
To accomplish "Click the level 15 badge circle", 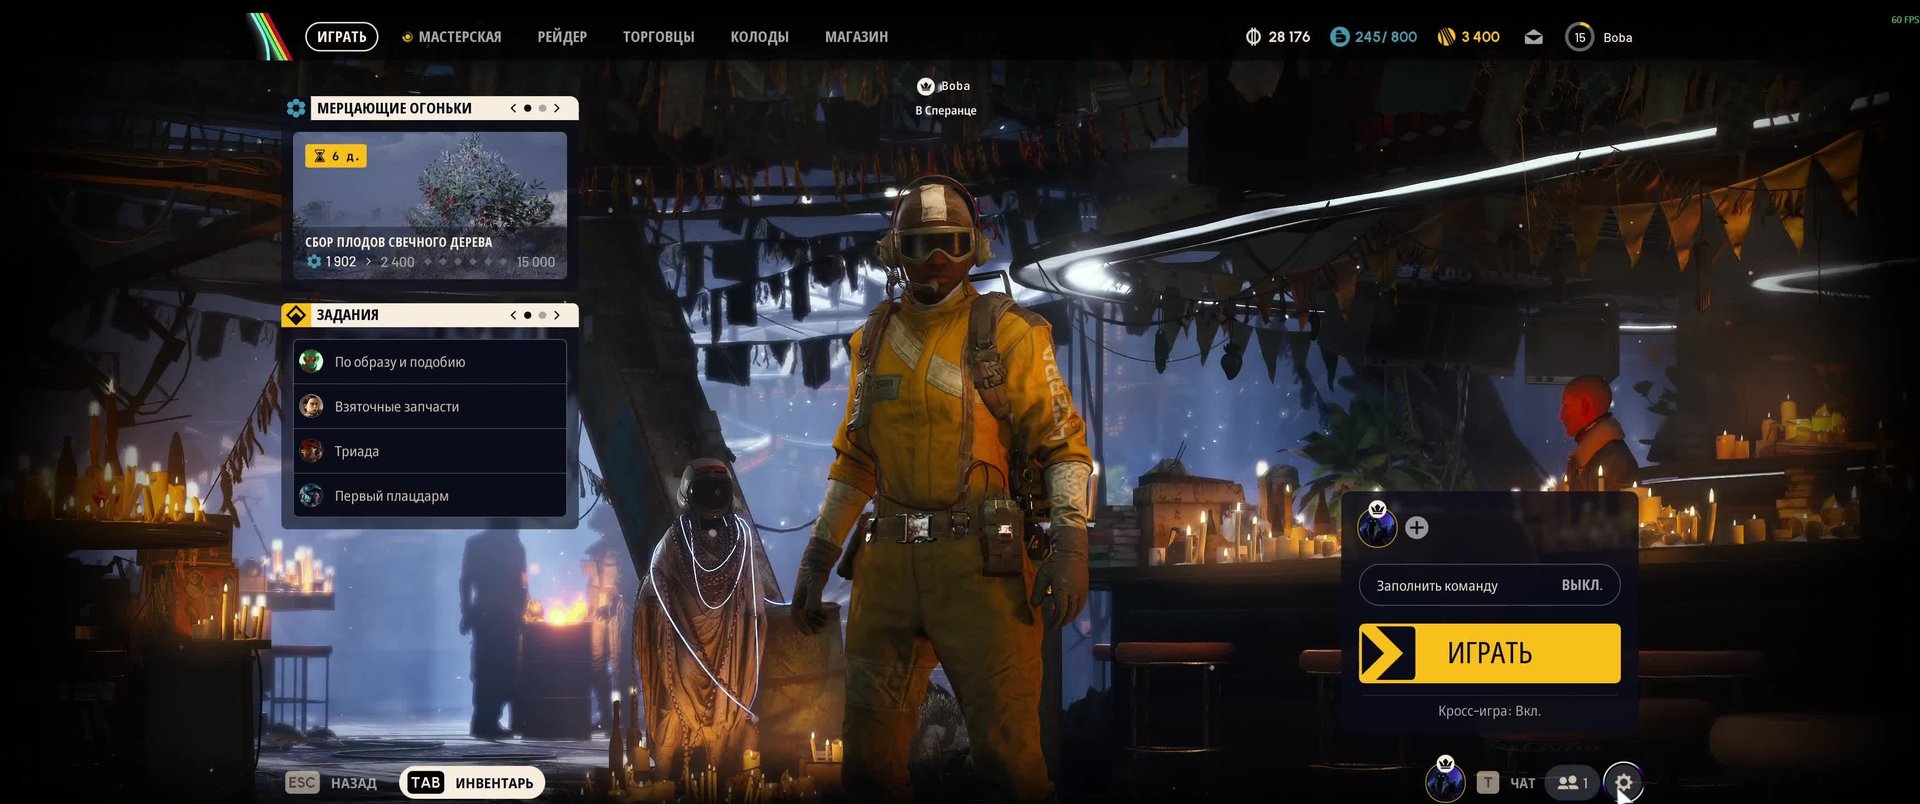I will coord(1580,37).
